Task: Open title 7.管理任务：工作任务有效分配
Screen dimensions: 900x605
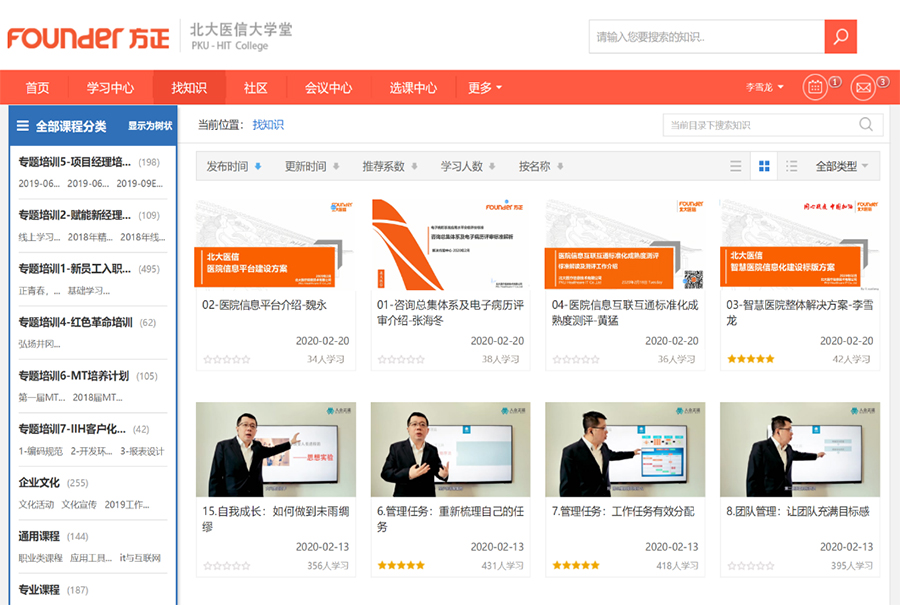Action: [623, 511]
